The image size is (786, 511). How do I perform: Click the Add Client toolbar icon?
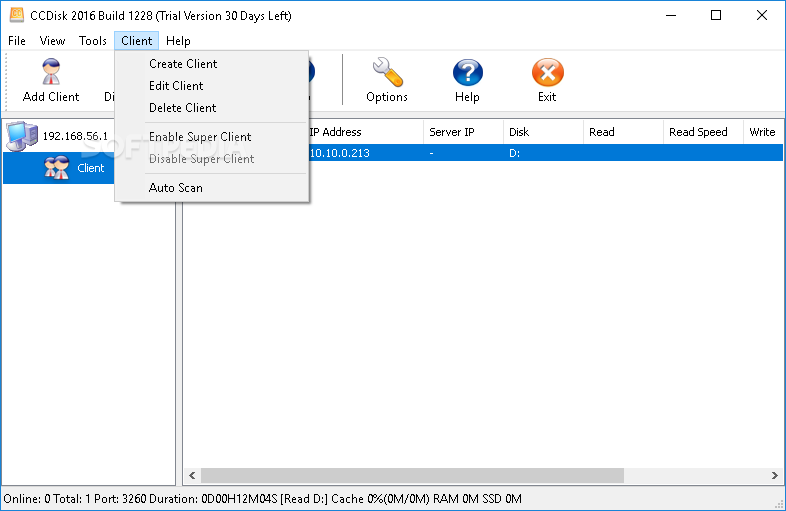click(51, 72)
